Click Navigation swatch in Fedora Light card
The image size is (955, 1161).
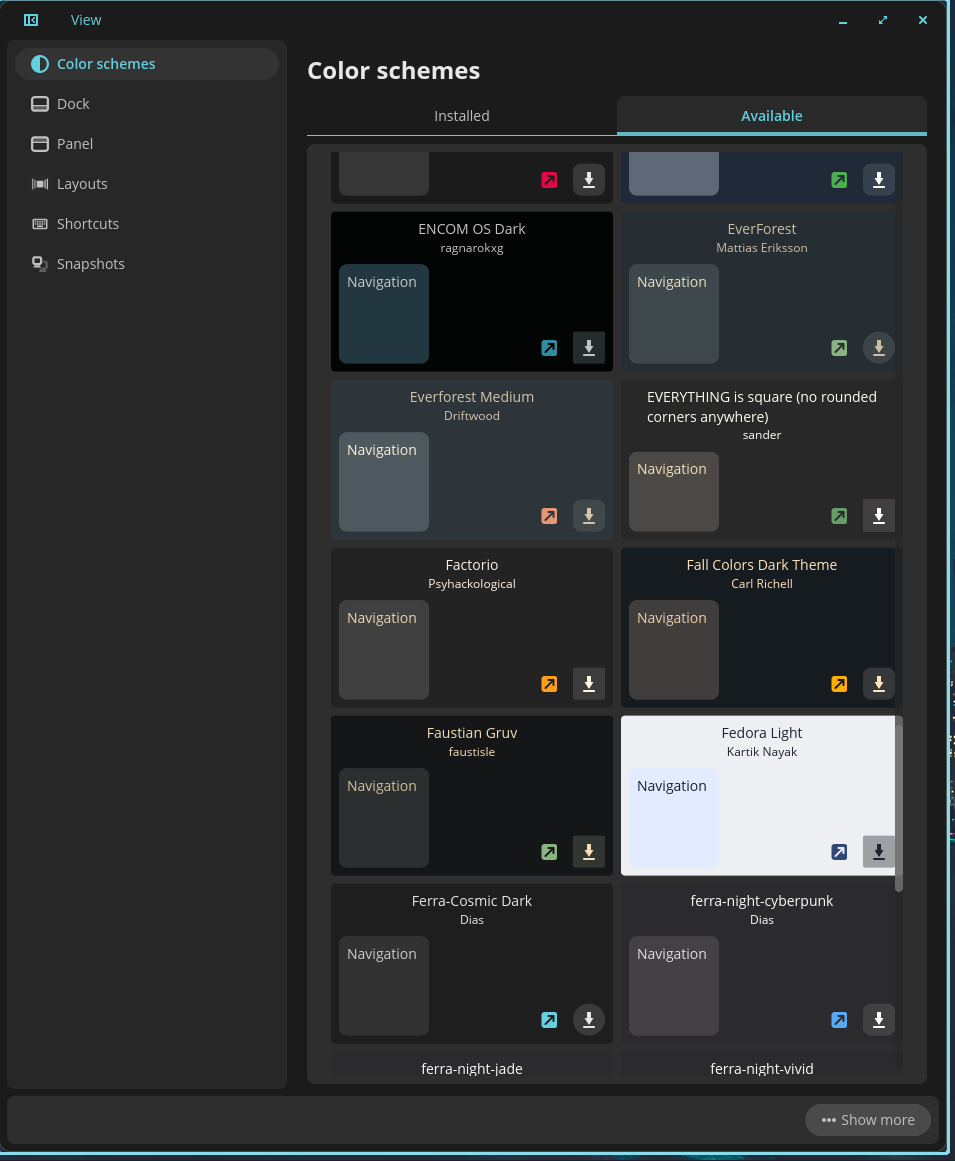coord(673,817)
